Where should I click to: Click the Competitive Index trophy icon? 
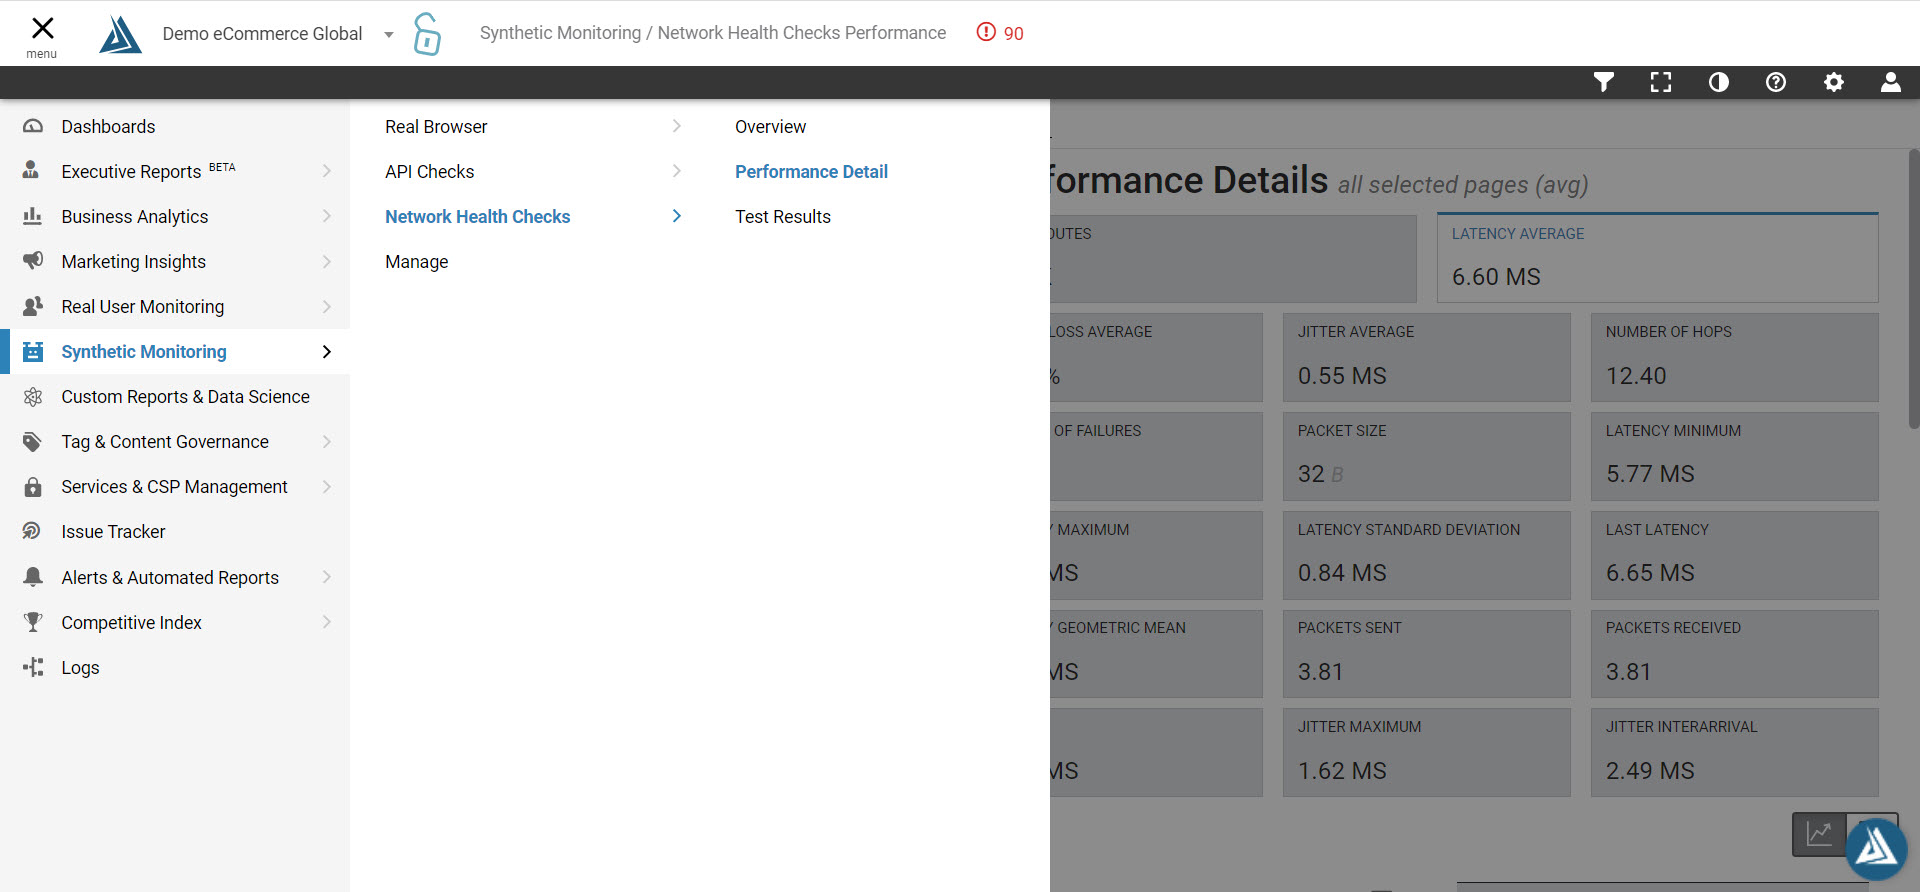point(33,622)
